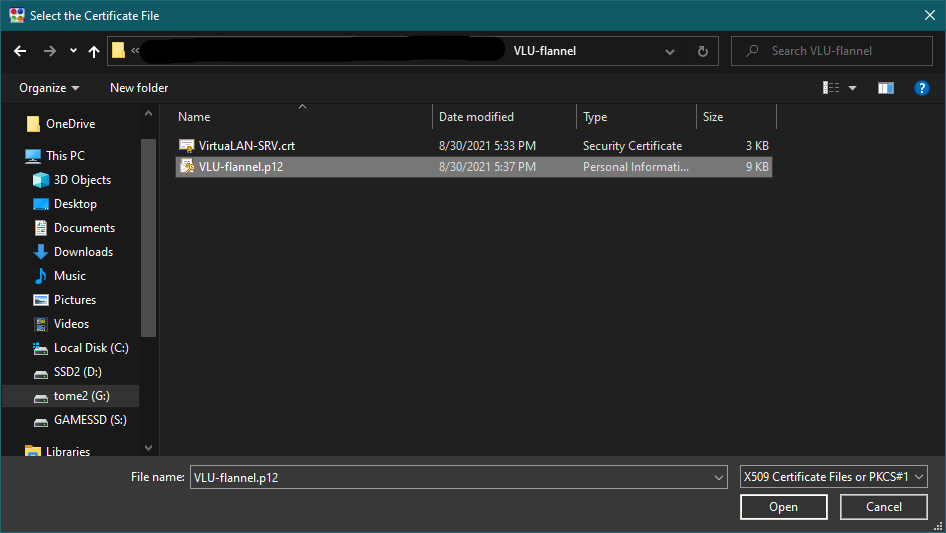946x533 pixels.
Task: Click the Cancel button
Action: point(883,507)
